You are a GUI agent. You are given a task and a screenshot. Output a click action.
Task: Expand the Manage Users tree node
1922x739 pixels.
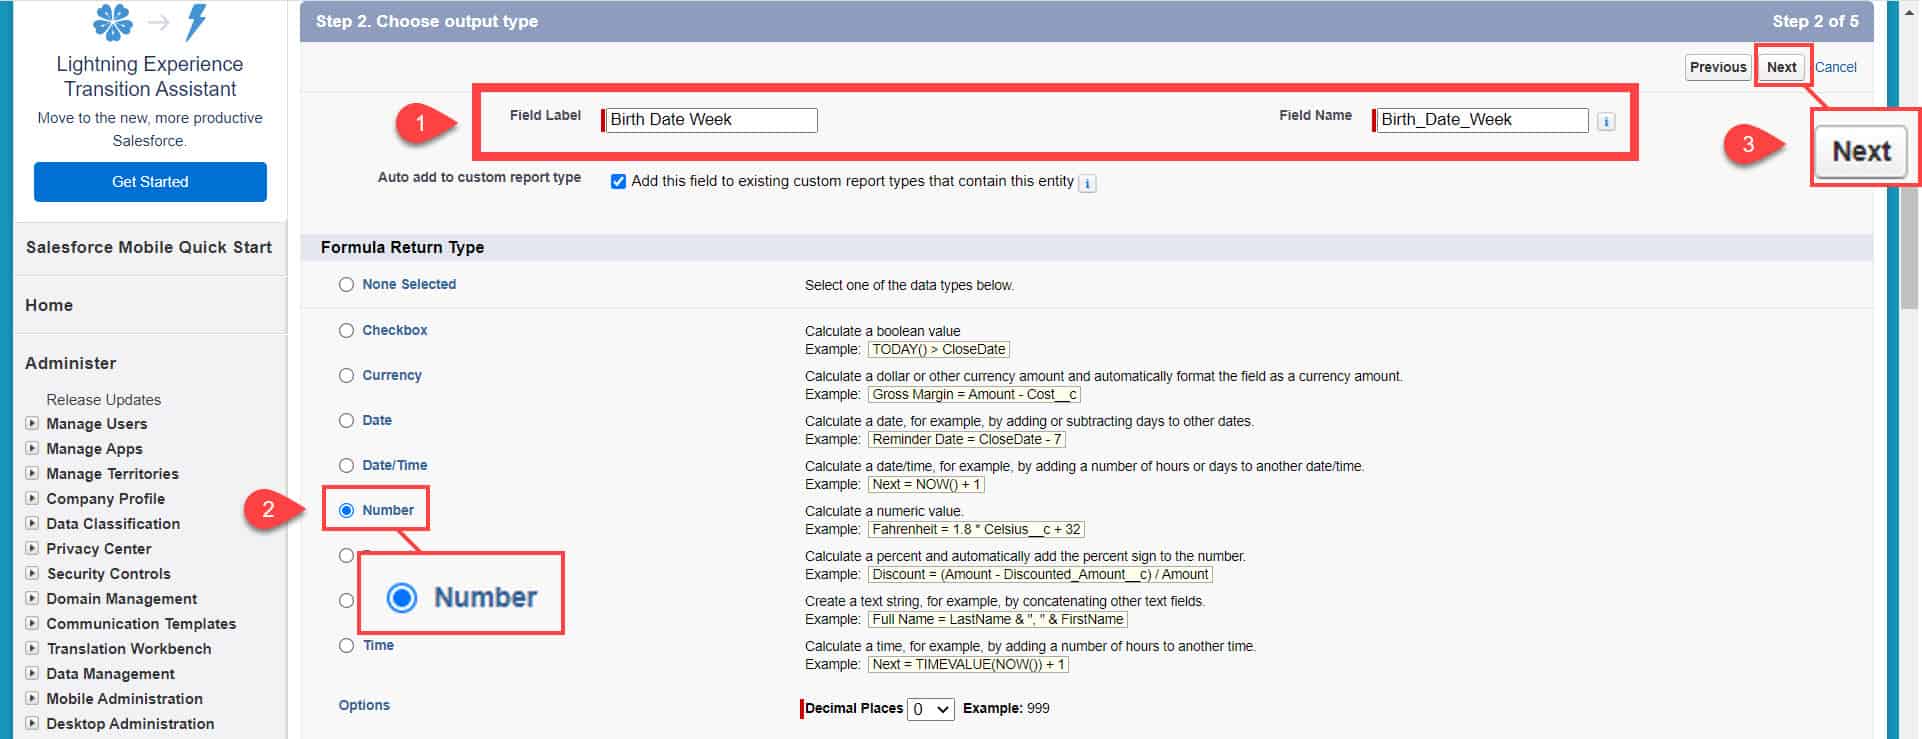click(32, 424)
